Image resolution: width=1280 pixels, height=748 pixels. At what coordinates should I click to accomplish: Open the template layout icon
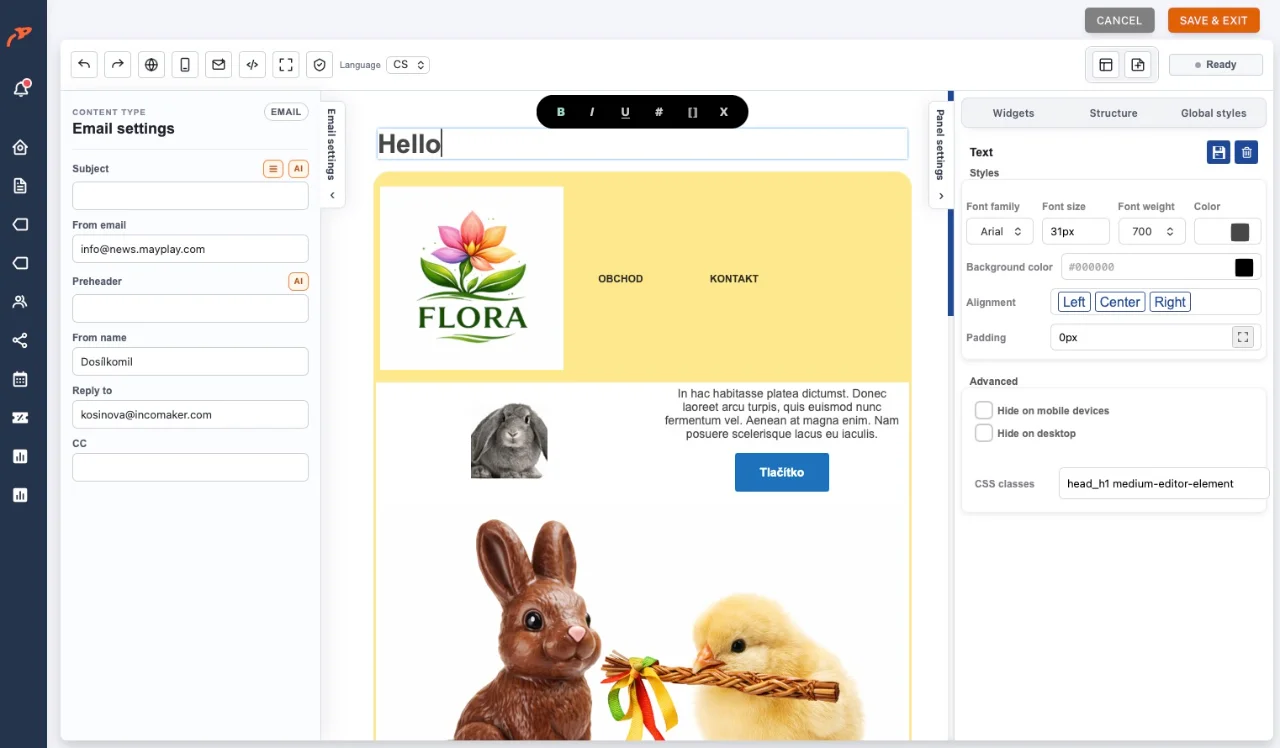[1106, 65]
